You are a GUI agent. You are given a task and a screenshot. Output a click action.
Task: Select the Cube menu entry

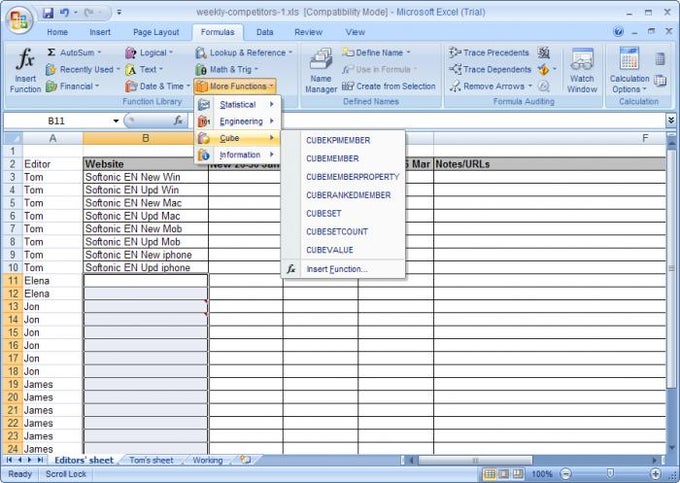click(x=237, y=138)
